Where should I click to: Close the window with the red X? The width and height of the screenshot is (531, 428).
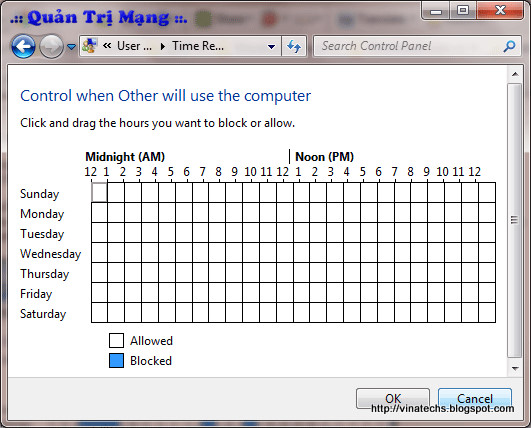click(500, 11)
